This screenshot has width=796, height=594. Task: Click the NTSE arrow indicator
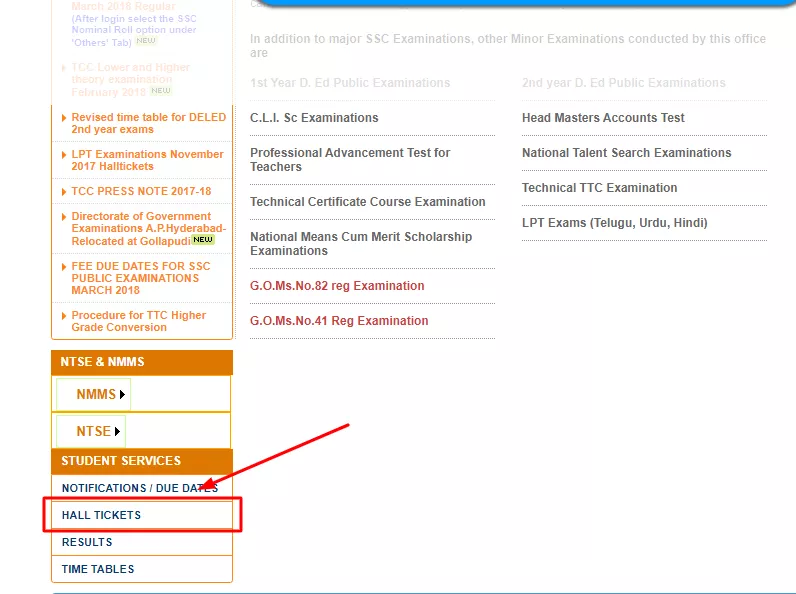tap(117, 432)
